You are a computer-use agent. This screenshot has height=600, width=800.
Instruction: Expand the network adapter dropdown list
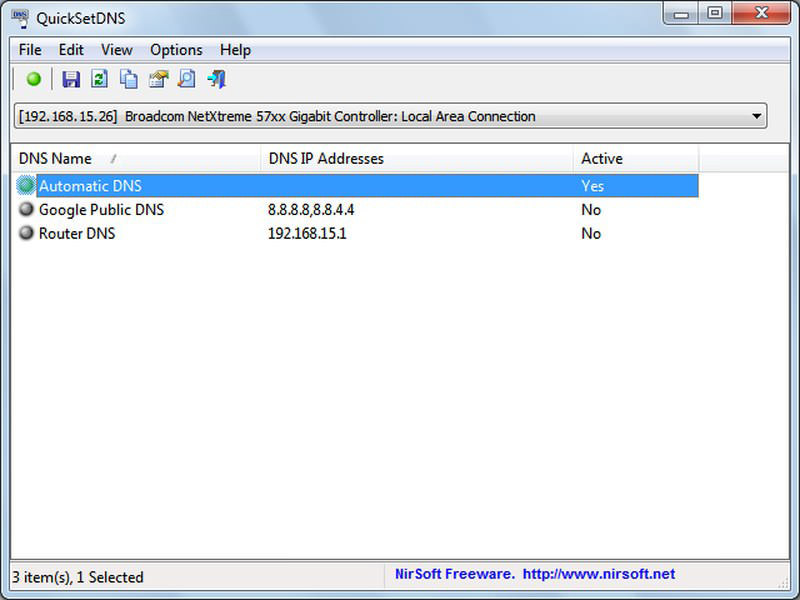[757, 116]
